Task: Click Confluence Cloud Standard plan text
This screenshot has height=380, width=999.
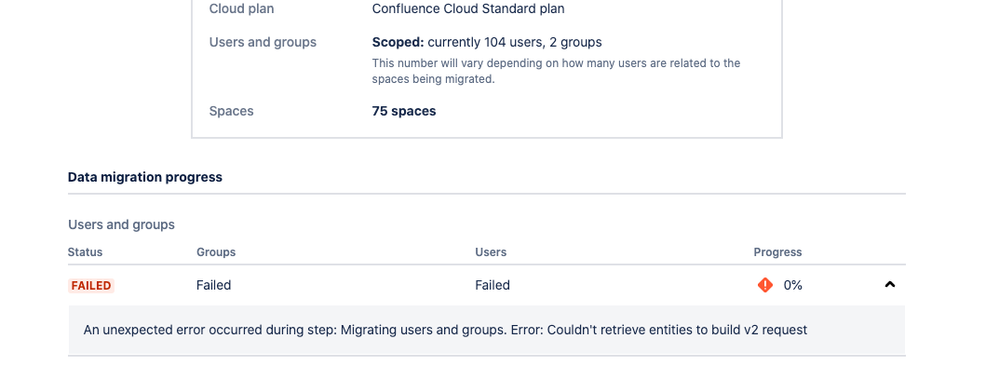Action: tap(468, 9)
